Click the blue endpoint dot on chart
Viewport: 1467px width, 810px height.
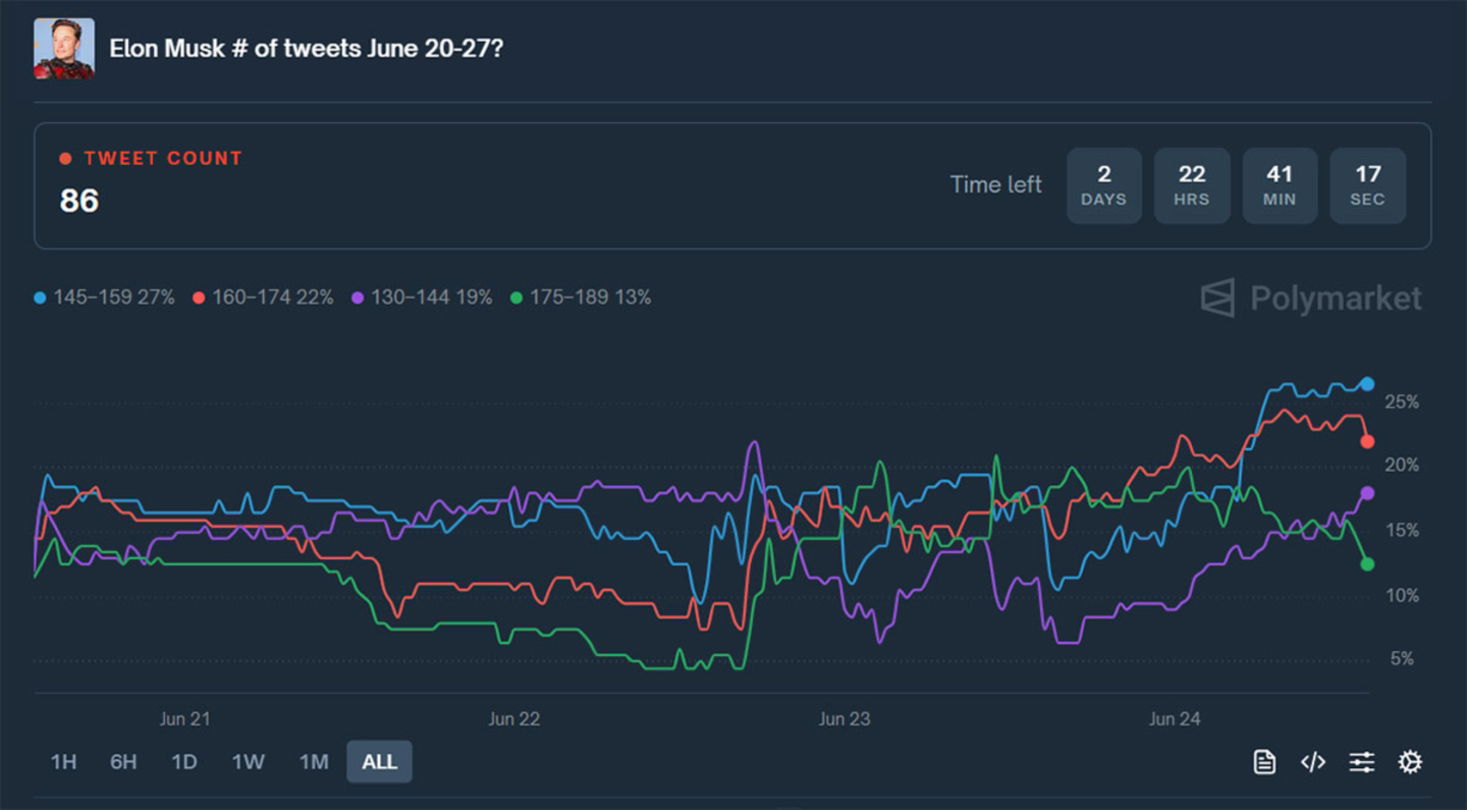1367,384
